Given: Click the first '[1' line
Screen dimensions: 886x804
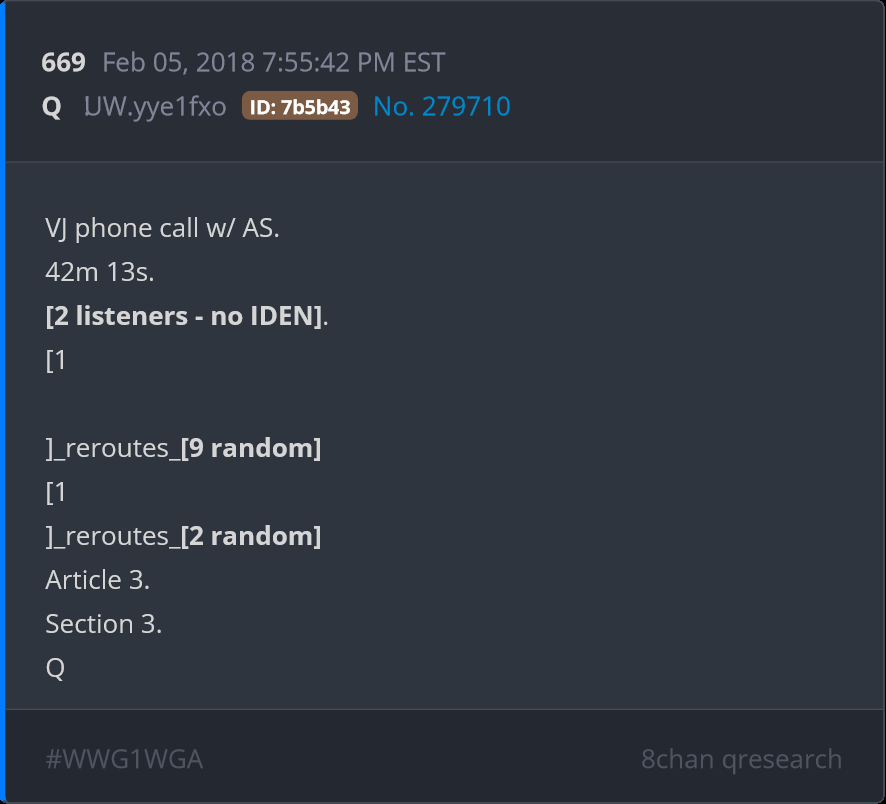Looking at the screenshot, I should [56, 360].
